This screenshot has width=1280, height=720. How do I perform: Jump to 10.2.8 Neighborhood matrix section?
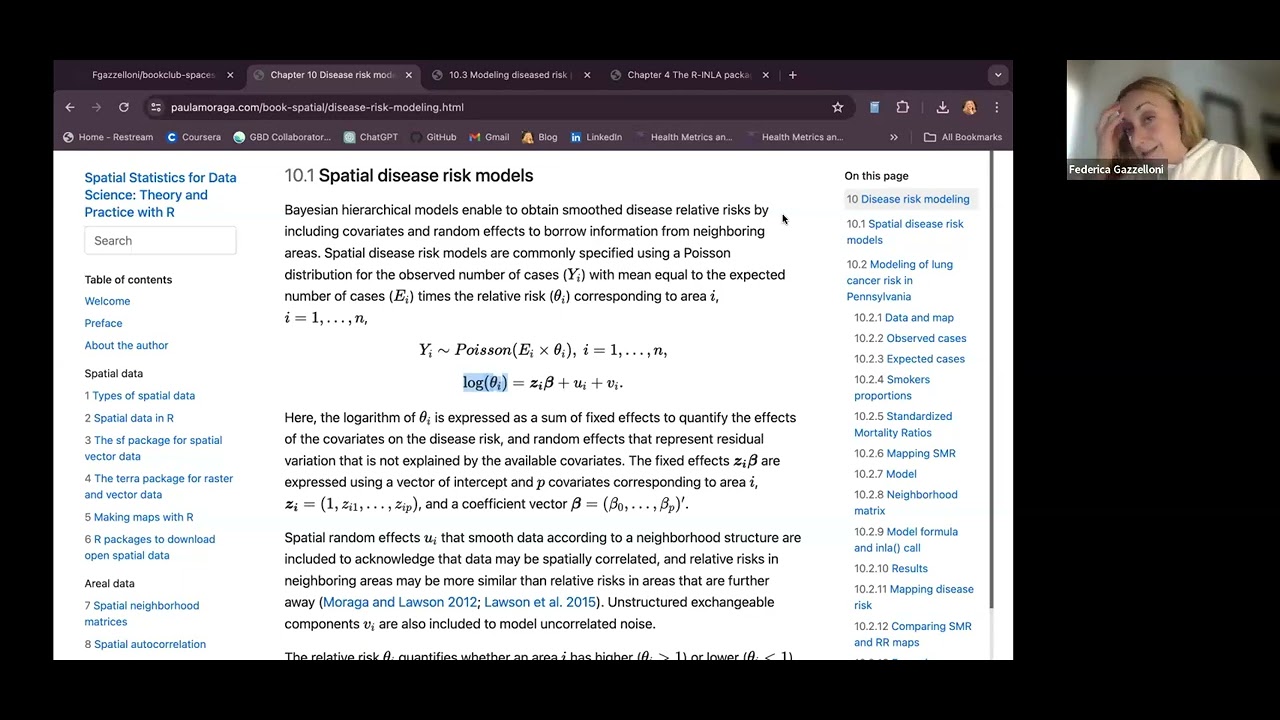906,502
